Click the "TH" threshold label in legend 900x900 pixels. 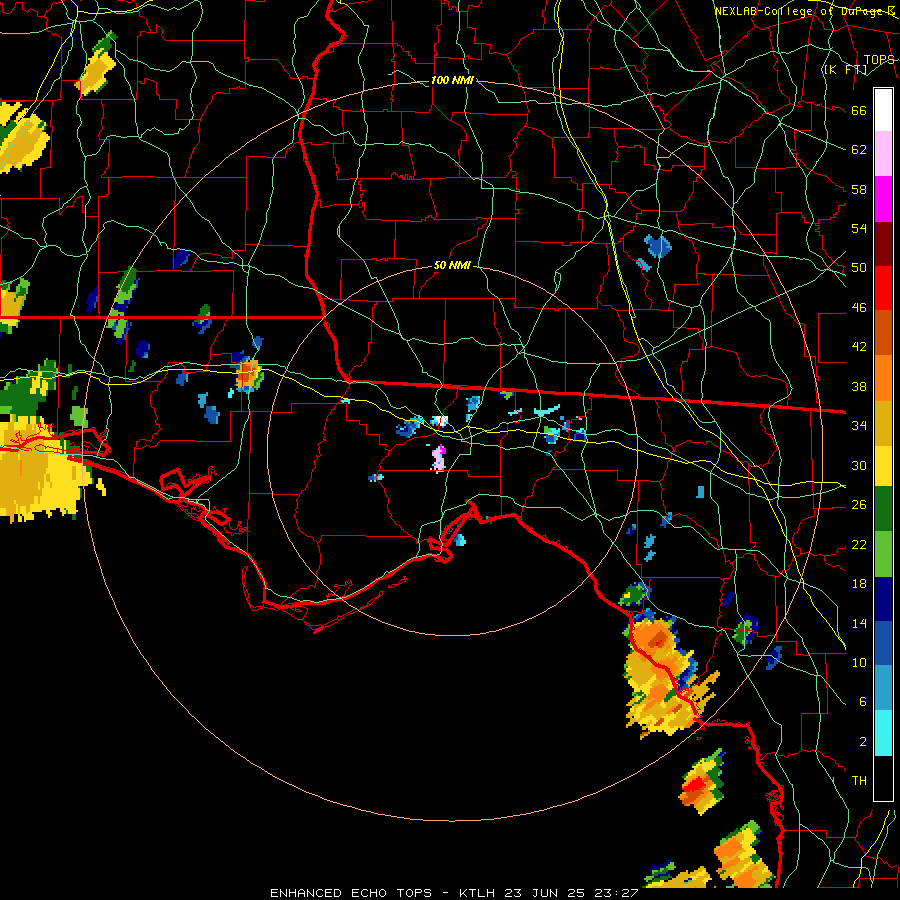[859, 781]
